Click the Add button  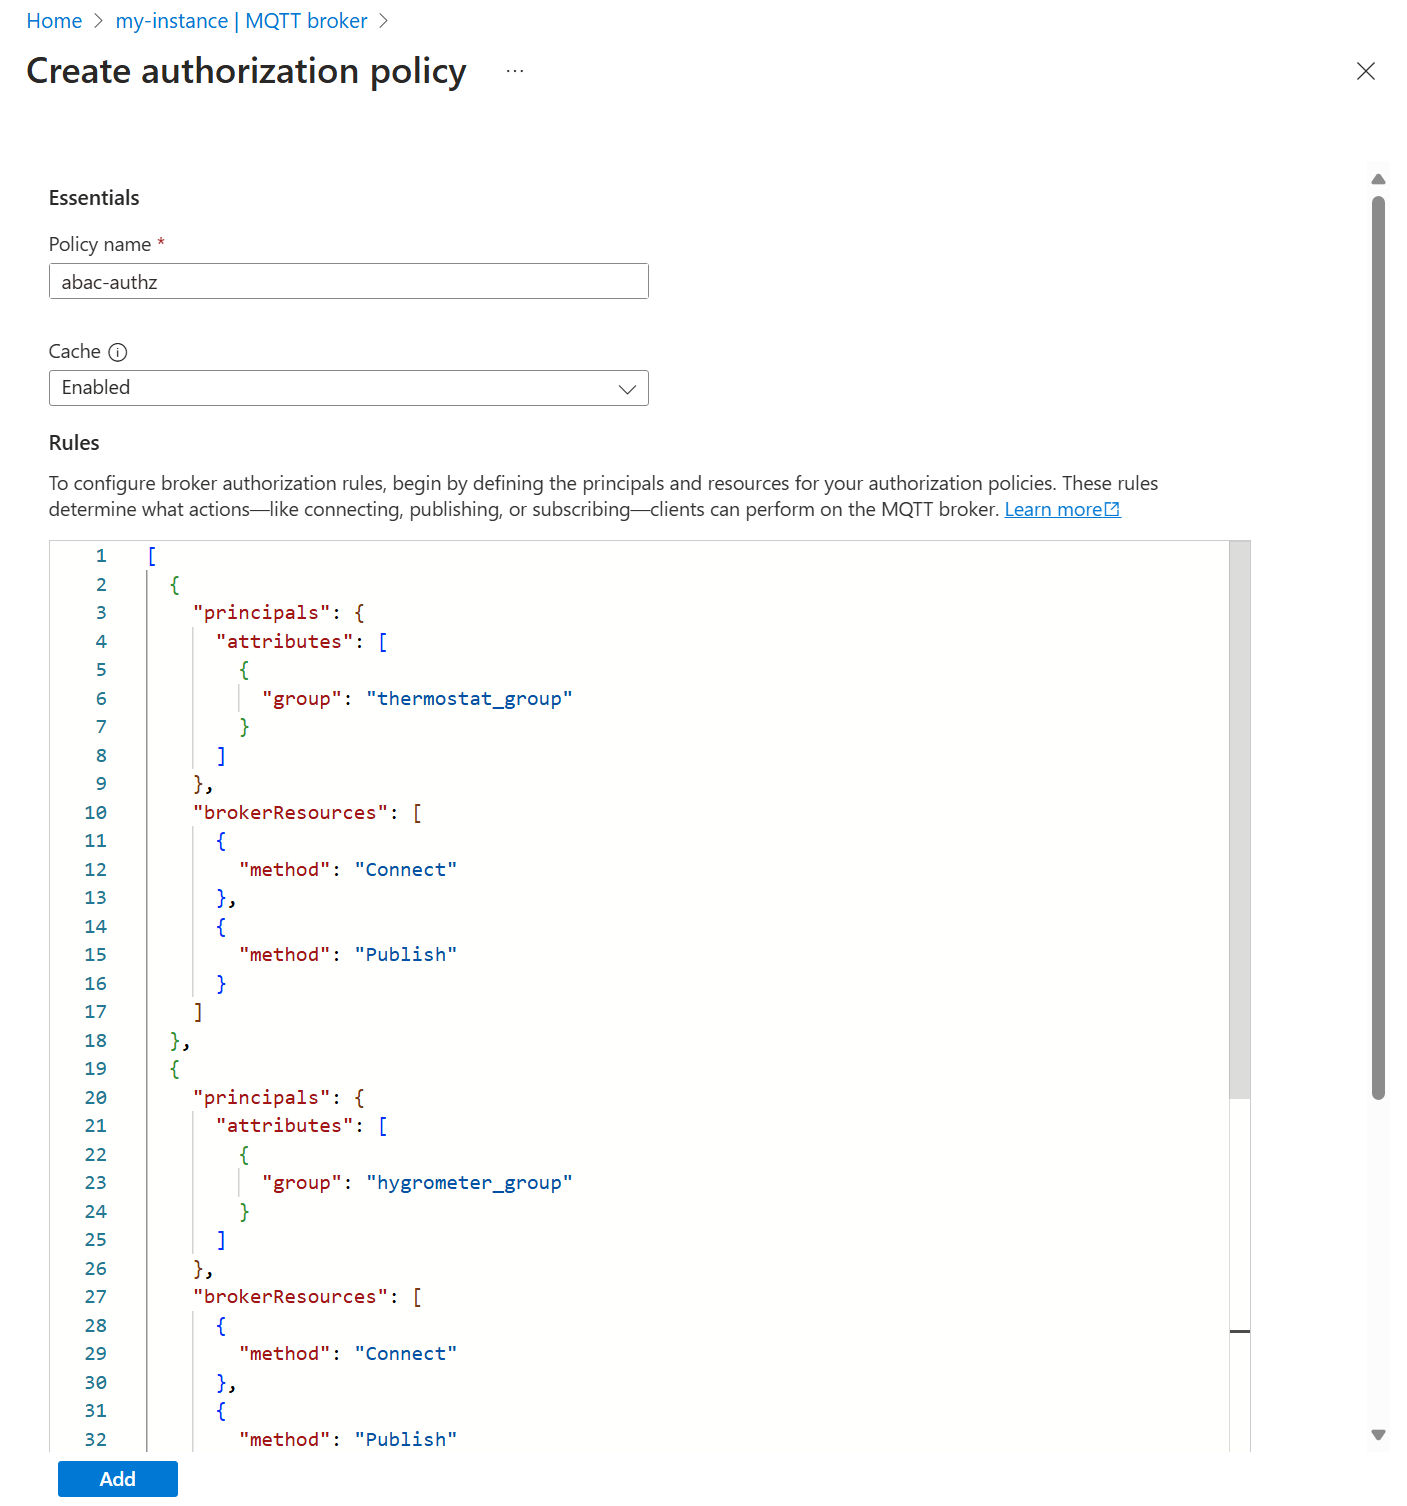[117, 1479]
